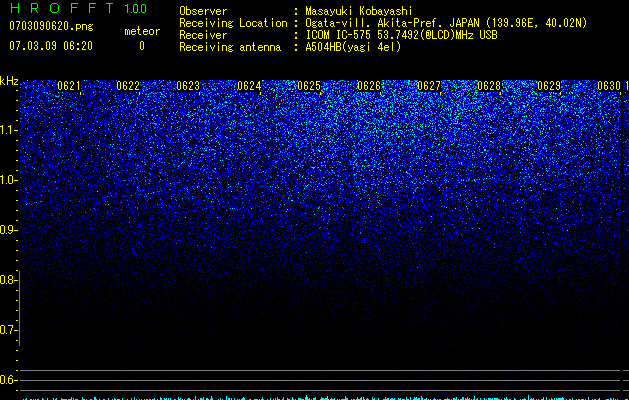This screenshot has height=400, width=629.
Task: Click the 1.1 frequency axis label
Action: (8, 130)
